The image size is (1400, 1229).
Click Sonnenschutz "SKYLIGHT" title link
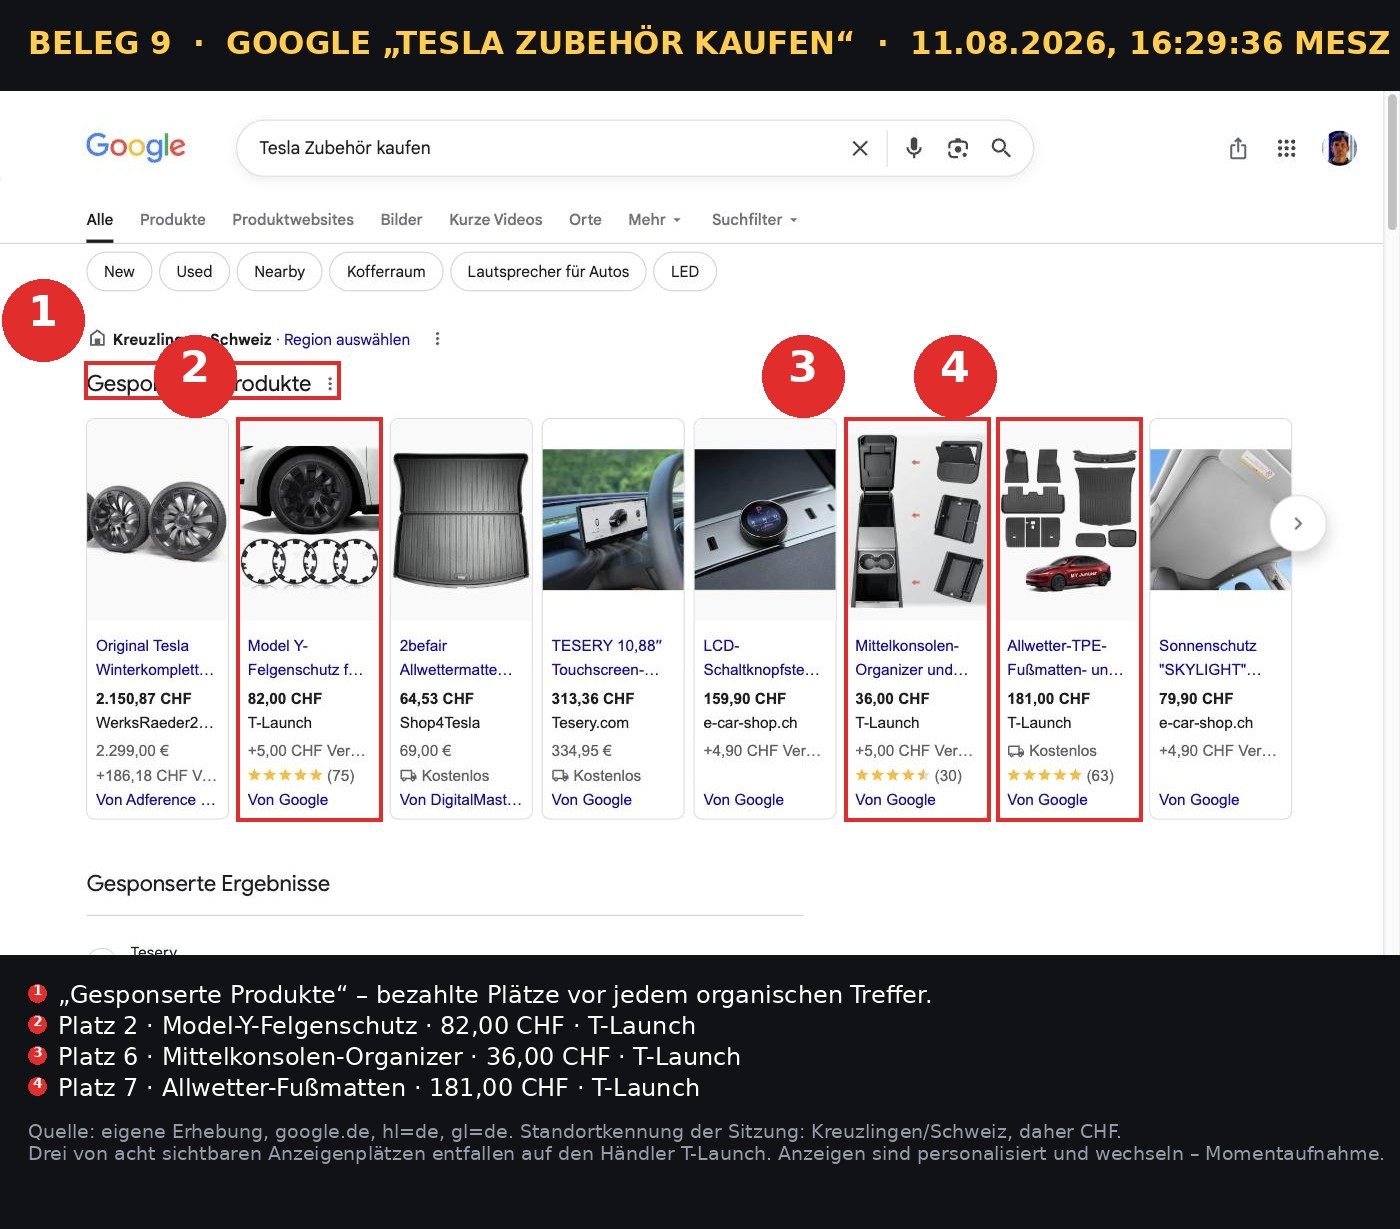(1210, 658)
